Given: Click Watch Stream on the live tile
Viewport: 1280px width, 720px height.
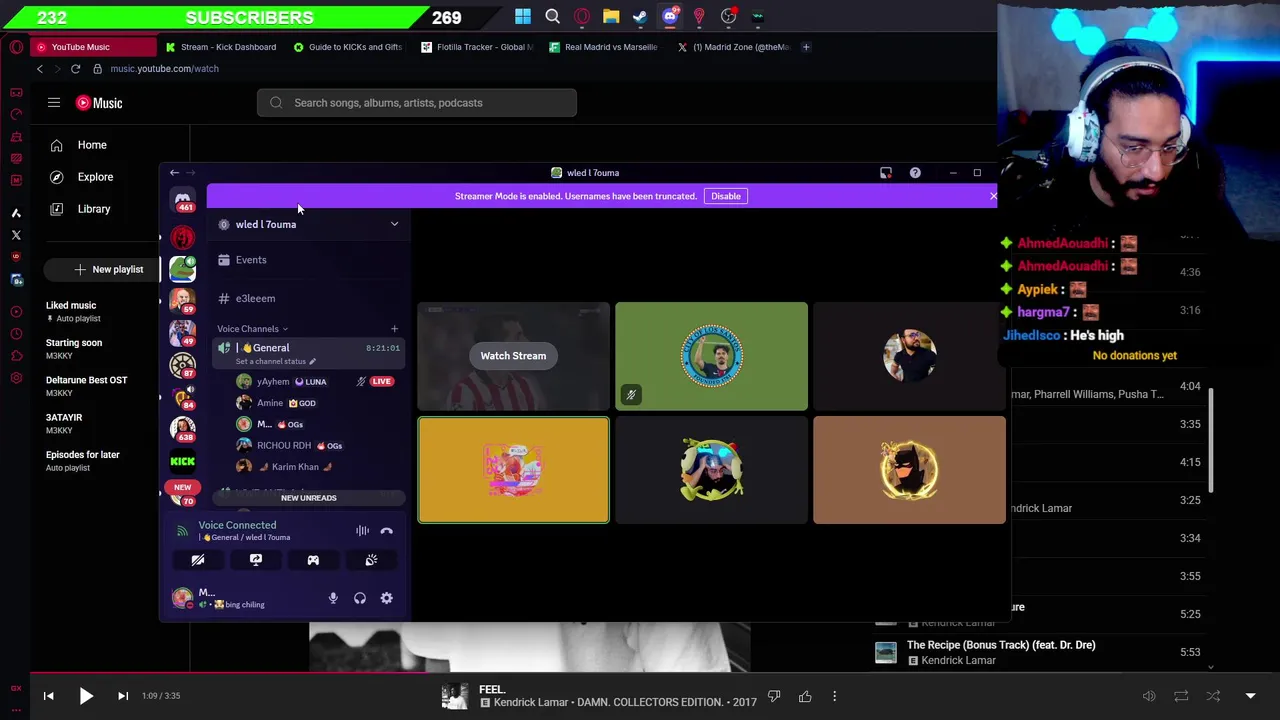Looking at the screenshot, I should (x=513, y=356).
